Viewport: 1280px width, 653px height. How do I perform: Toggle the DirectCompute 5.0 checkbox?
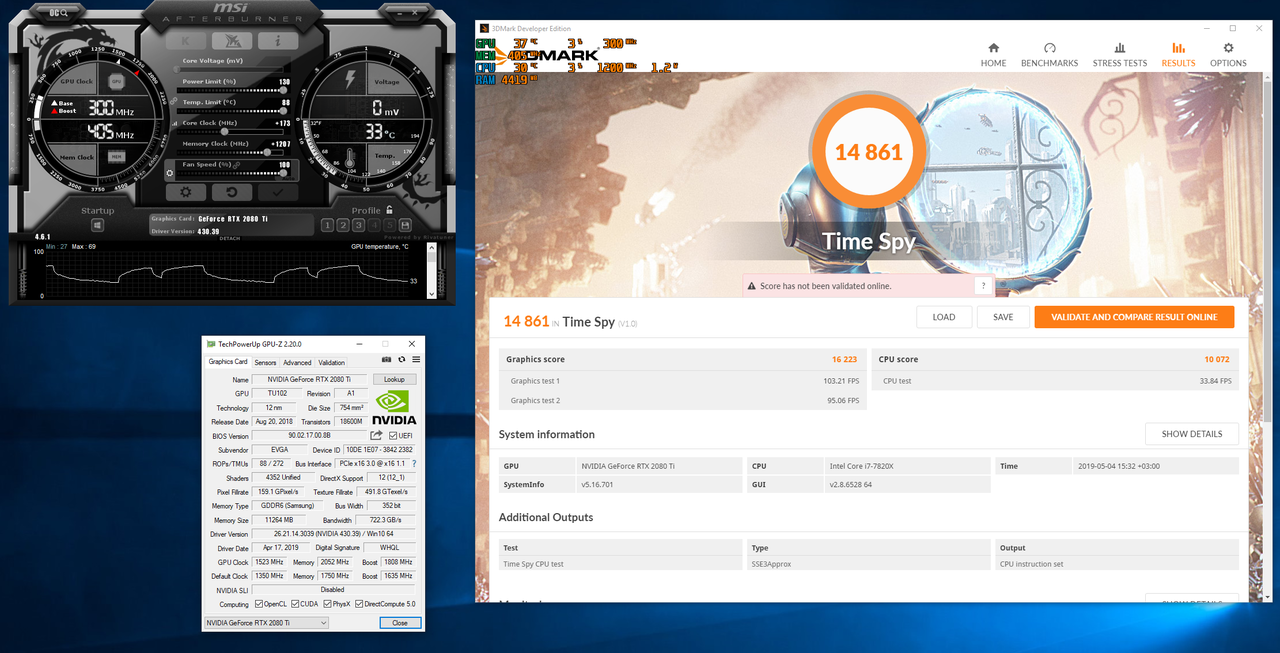358,604
